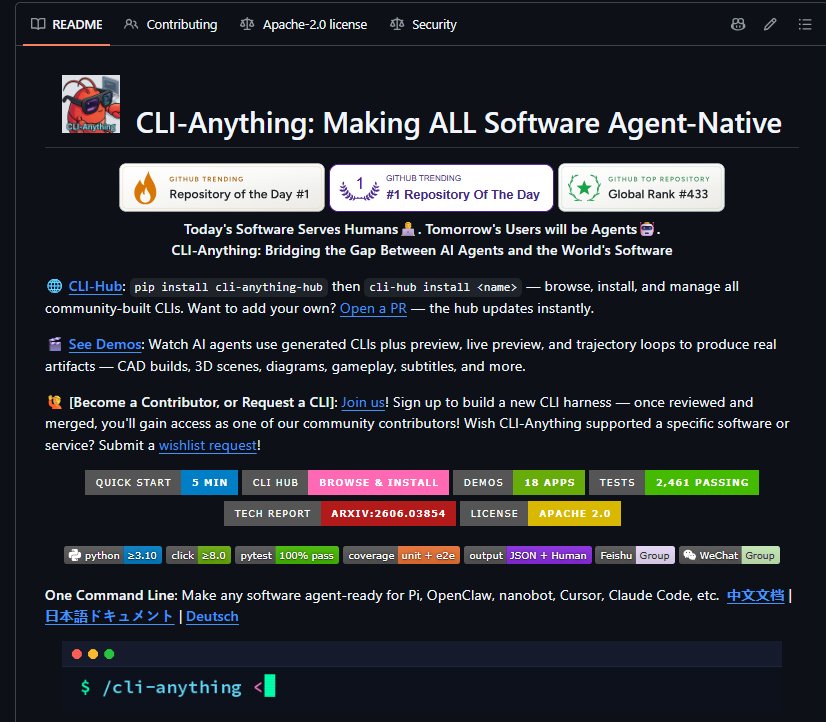Switch to the Contributing tab
826x722 pixels.
click(x=171, y=24)
